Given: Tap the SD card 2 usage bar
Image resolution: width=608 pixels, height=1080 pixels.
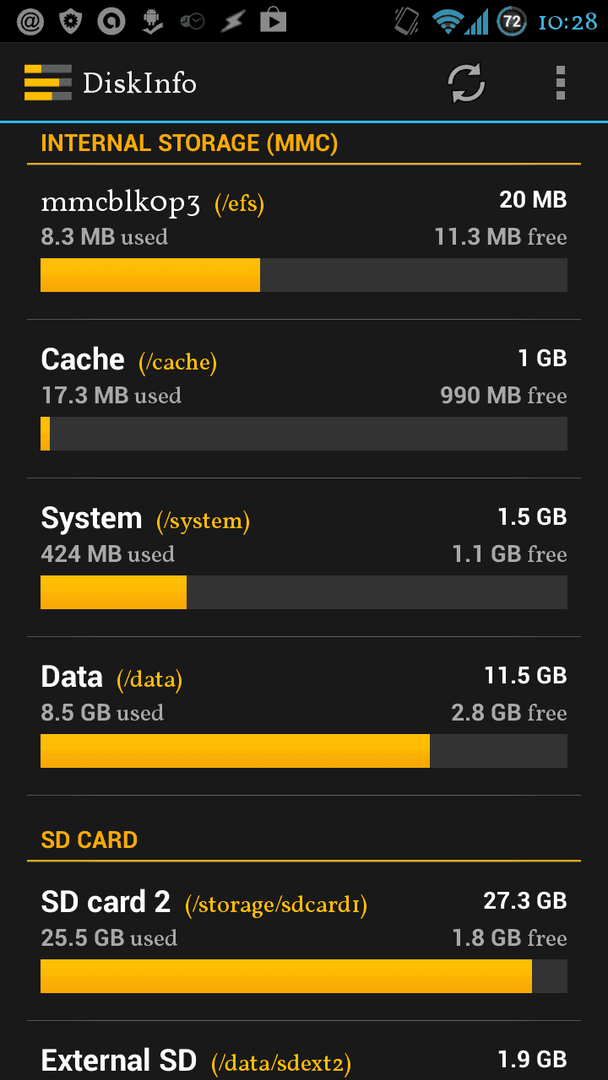Looking at the screenshot, I should 304,976.
